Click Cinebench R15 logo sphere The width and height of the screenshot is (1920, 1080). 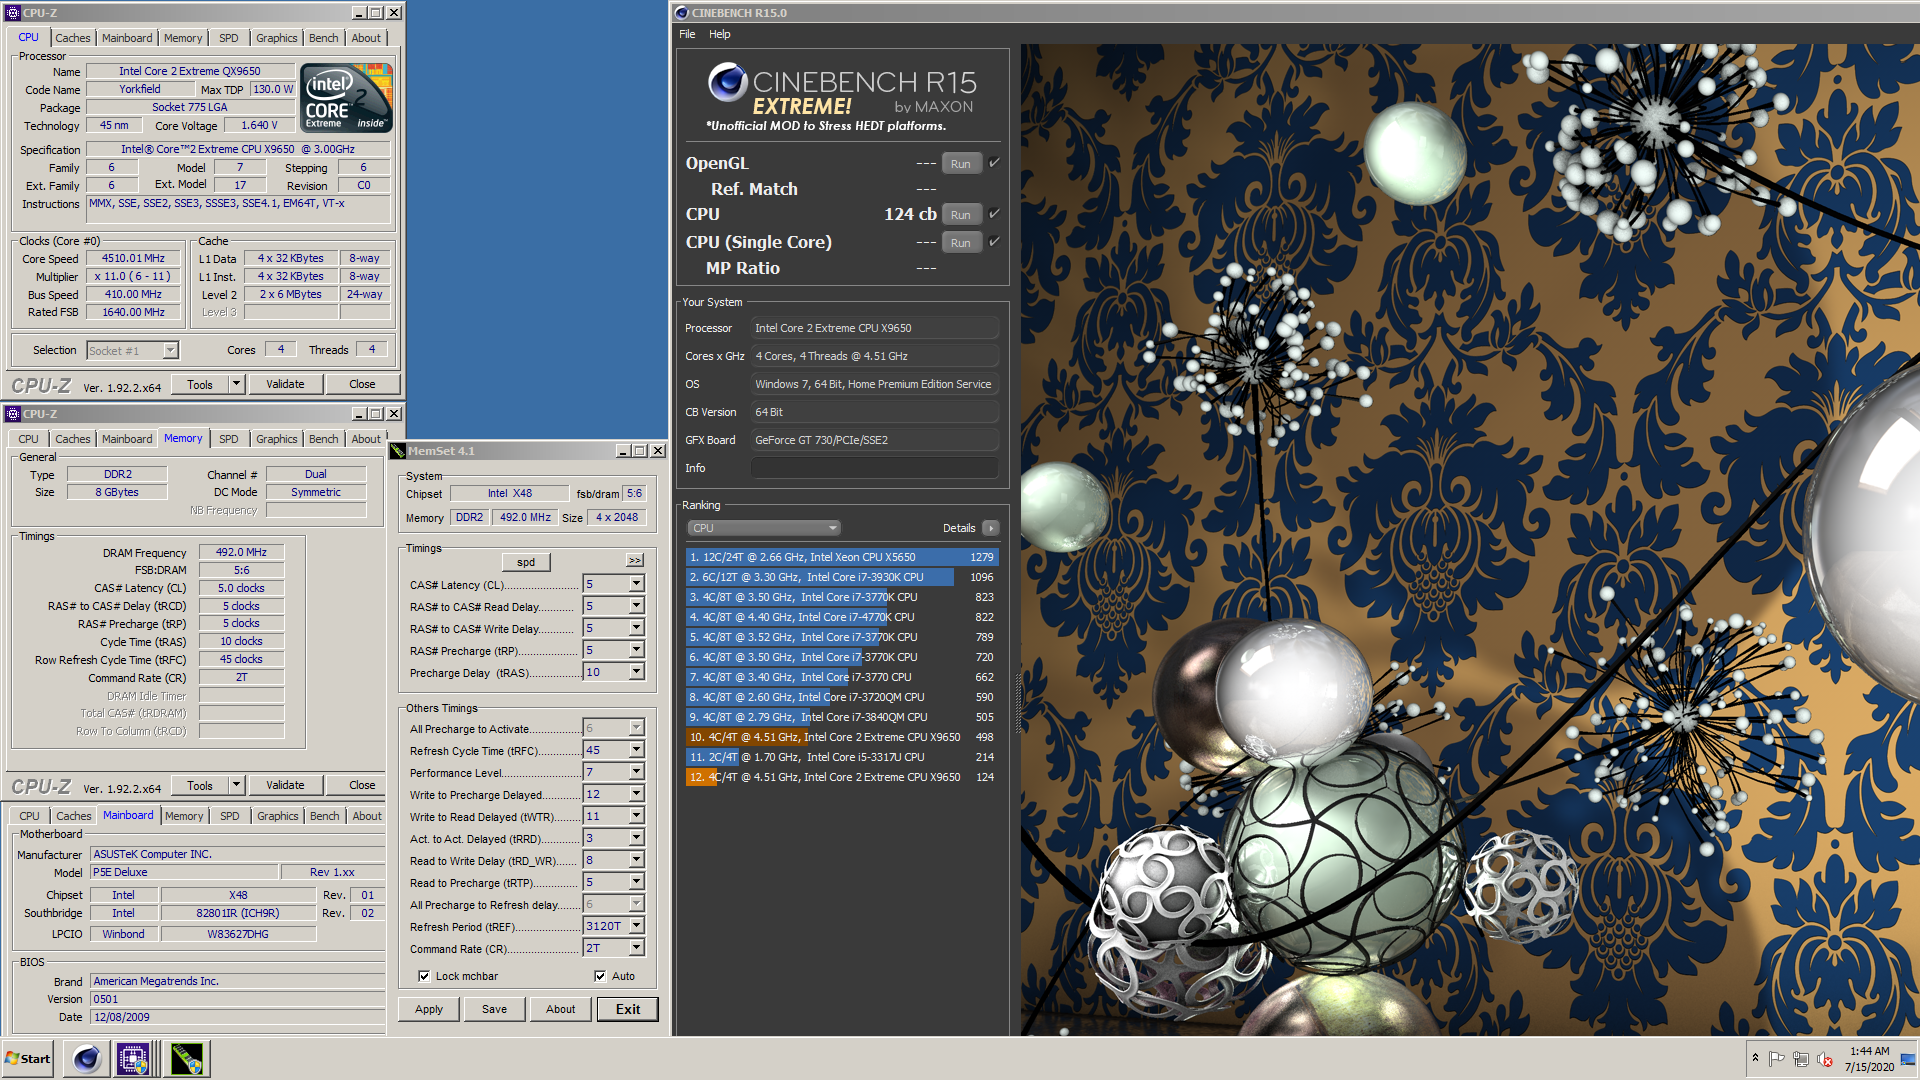click(728, 82)
